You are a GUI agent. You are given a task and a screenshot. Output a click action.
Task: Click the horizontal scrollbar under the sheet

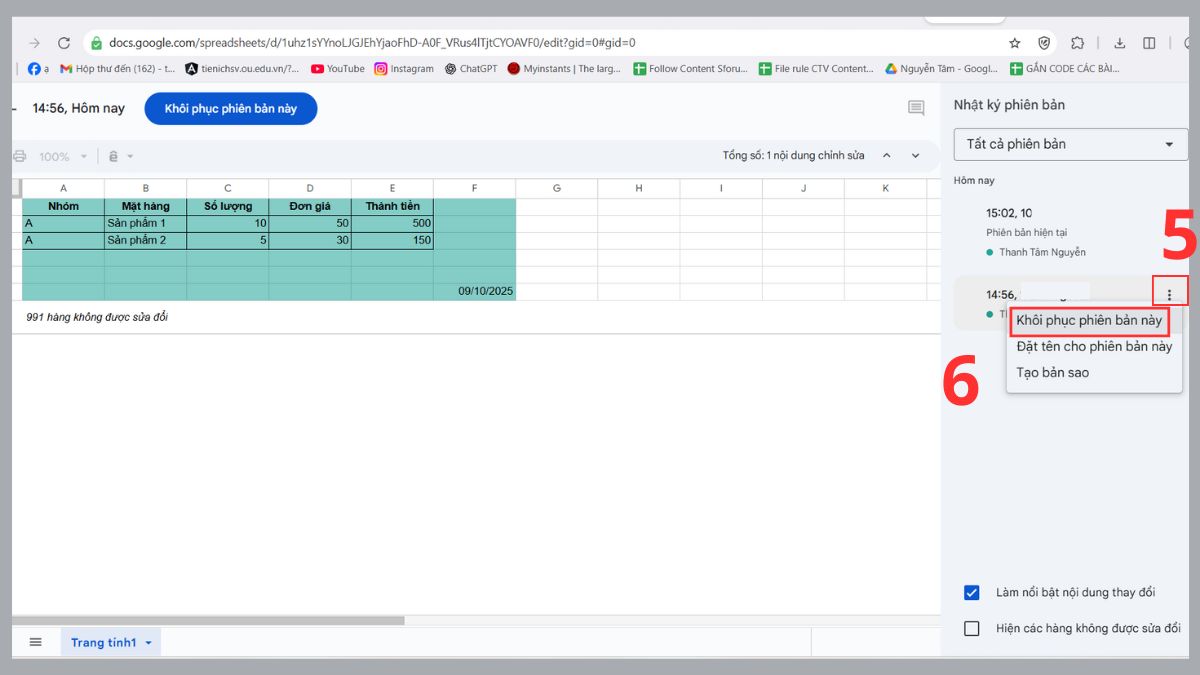pyautogui.click(x=208, y=620)
